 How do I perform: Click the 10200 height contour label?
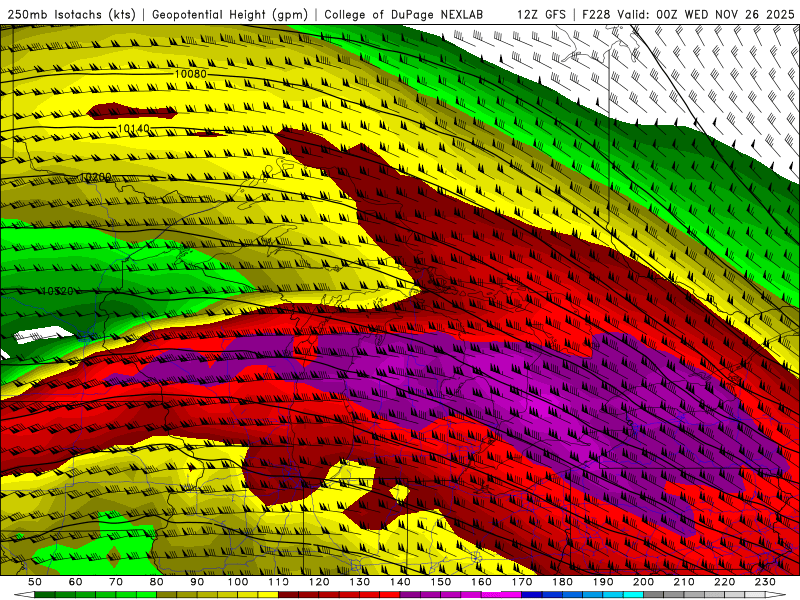pos(95,177)
